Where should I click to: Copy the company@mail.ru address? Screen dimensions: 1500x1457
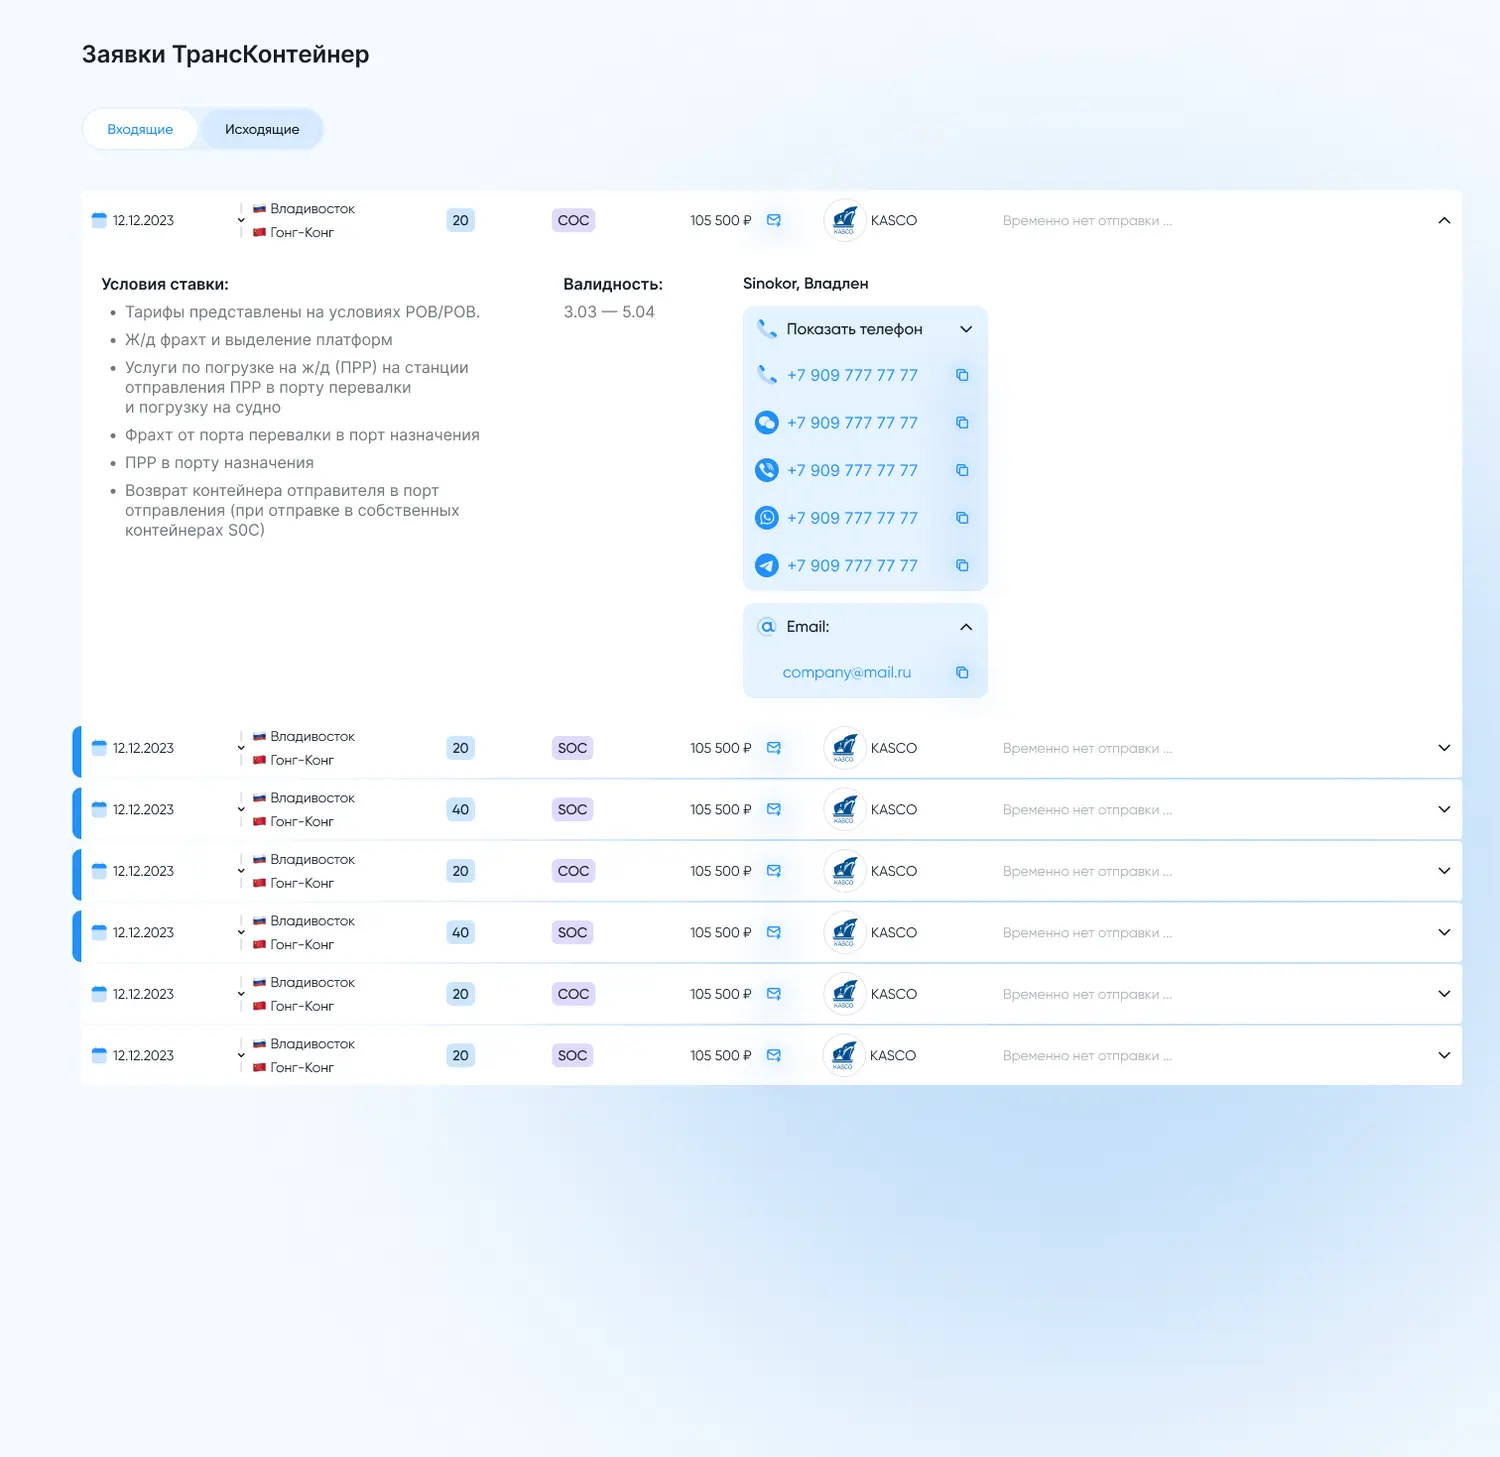click(x=962, y=673)
